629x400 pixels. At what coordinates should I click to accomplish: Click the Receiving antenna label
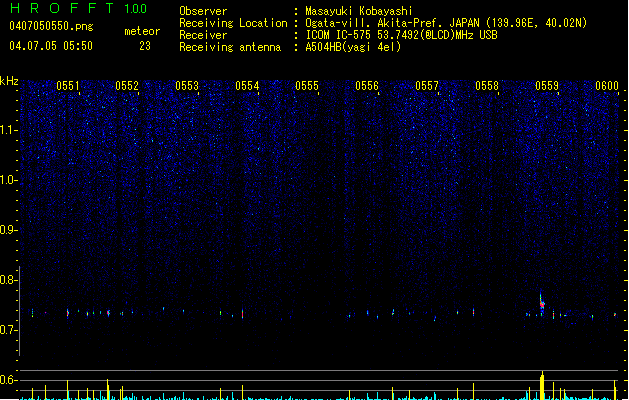[x=230, y=47]
